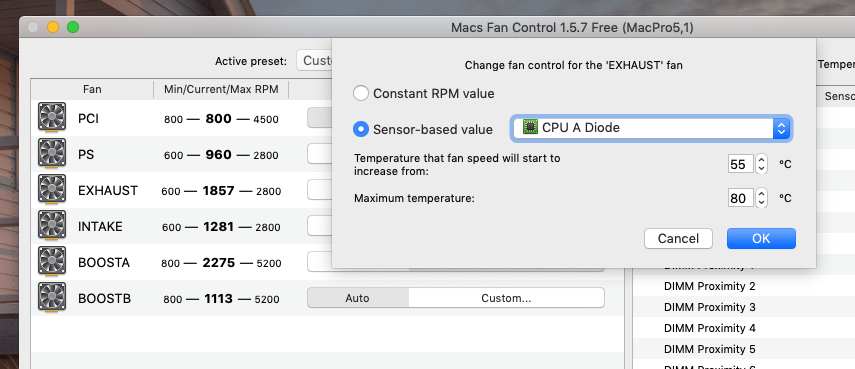855x369 pixels.
Task: Select the BOOSTA fan icon
Action: (52, 261)
